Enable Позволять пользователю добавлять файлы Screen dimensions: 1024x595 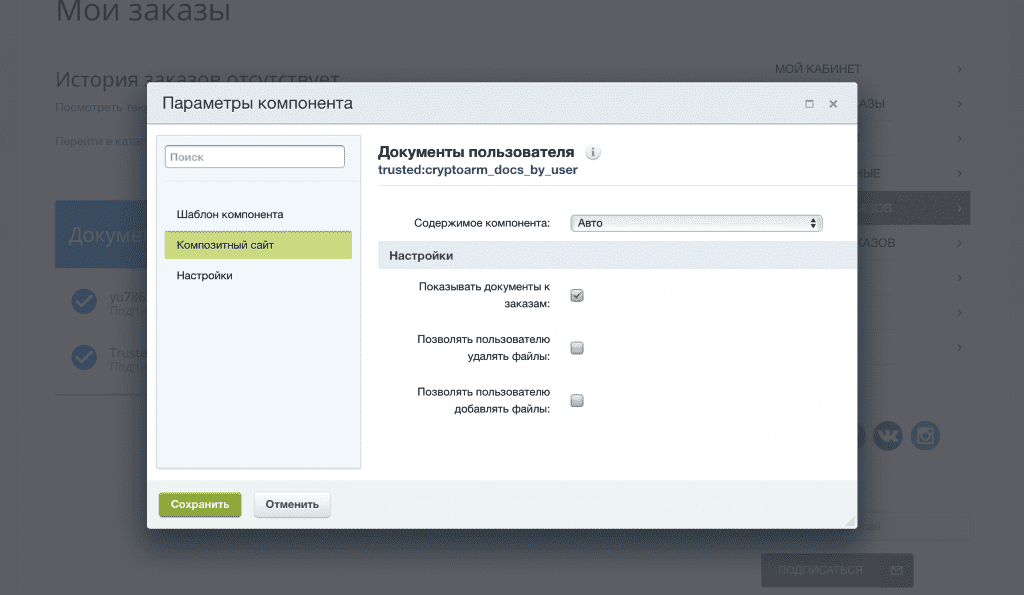(x=577, y=401)
